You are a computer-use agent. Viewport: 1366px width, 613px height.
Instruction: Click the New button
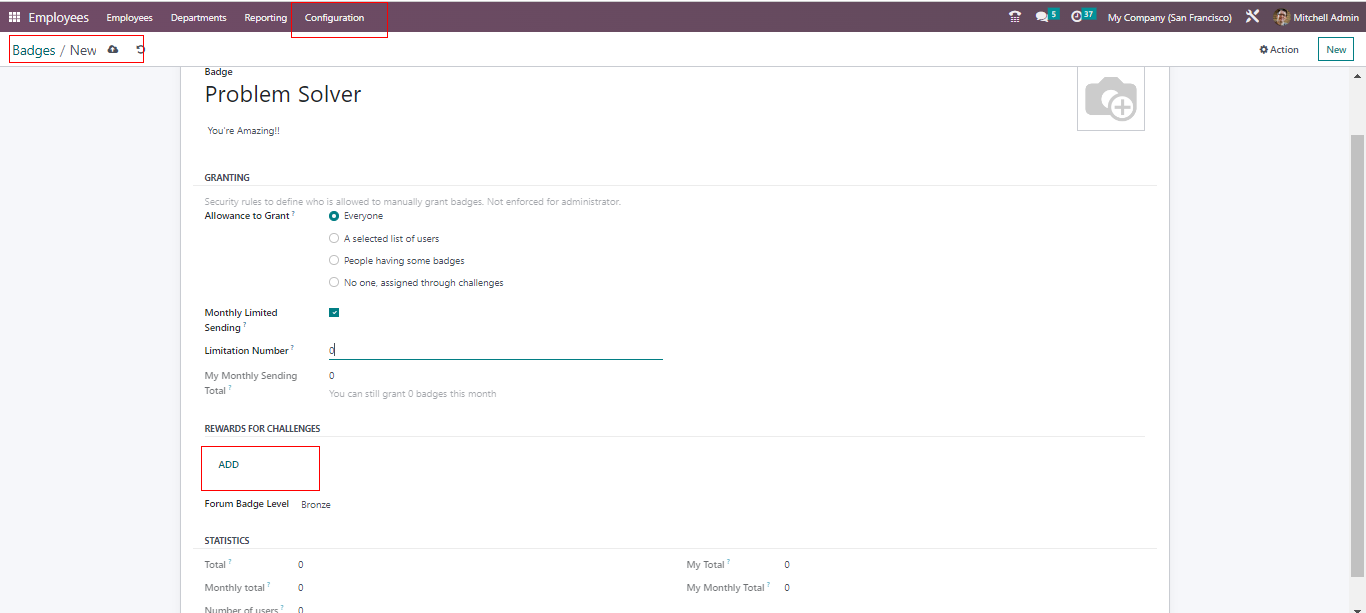[x=1335, y=50]
